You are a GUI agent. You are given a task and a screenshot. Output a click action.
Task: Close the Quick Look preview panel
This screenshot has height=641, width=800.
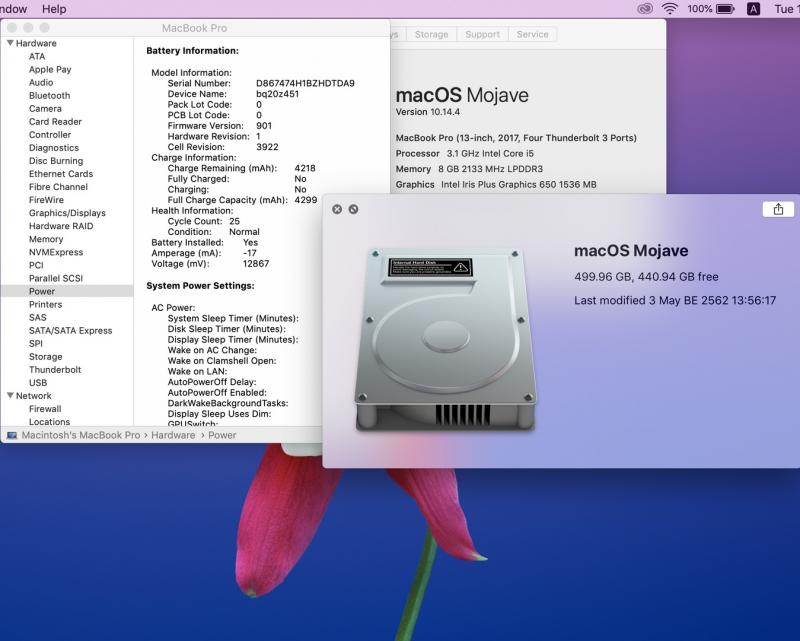coord(337,209)
